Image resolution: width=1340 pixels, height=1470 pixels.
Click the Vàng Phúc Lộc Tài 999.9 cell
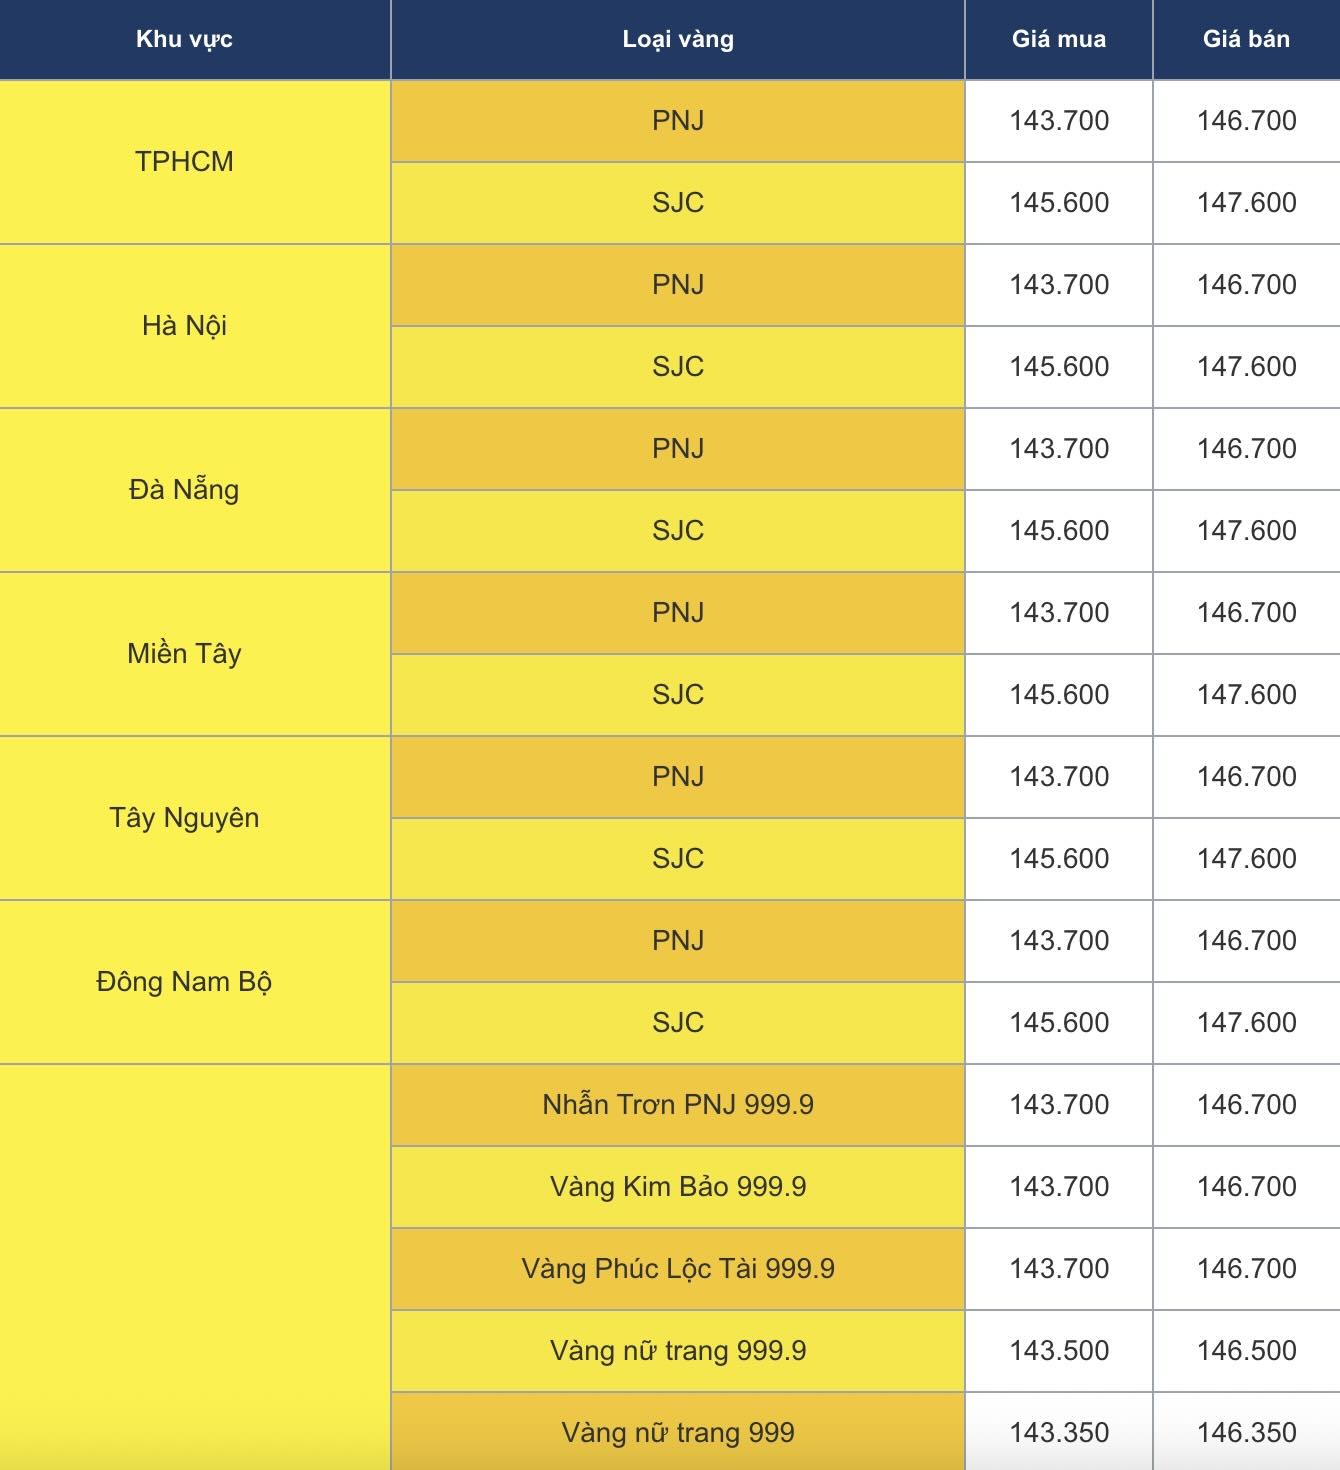677,1268
